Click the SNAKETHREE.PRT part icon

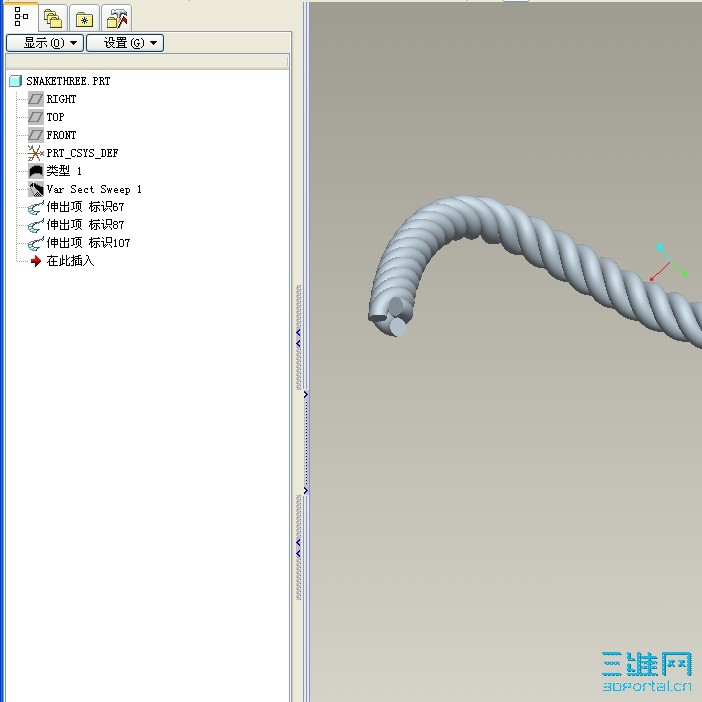pos(16,81)
